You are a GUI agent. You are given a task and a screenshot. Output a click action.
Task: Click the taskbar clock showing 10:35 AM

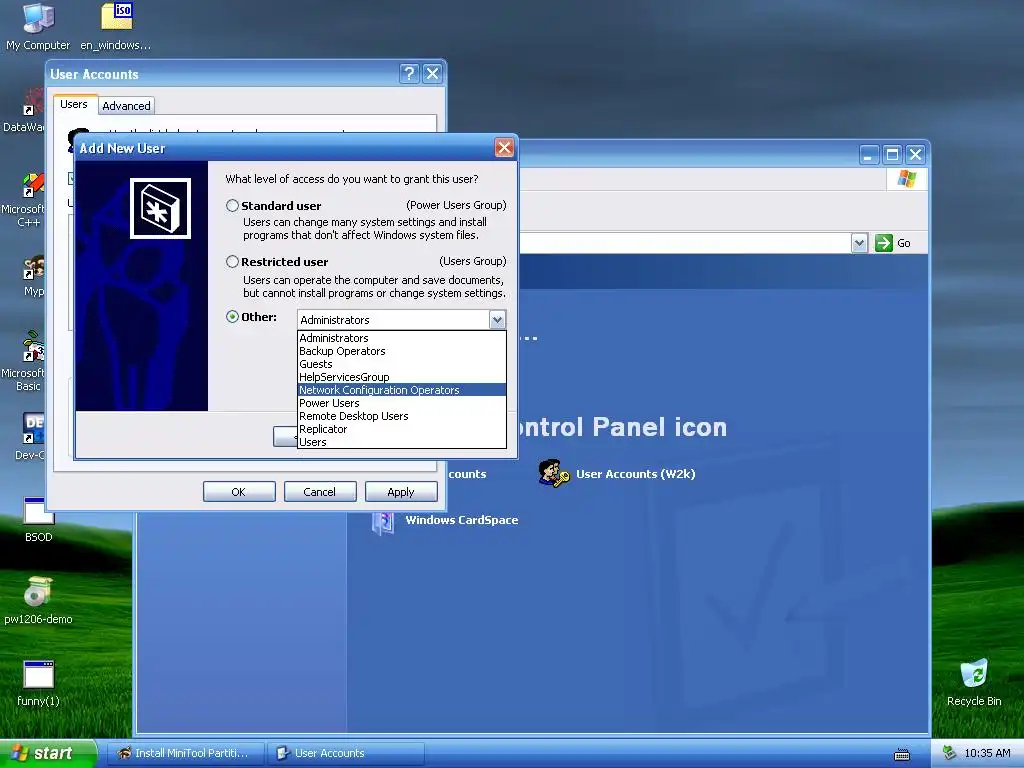(987, 753)
